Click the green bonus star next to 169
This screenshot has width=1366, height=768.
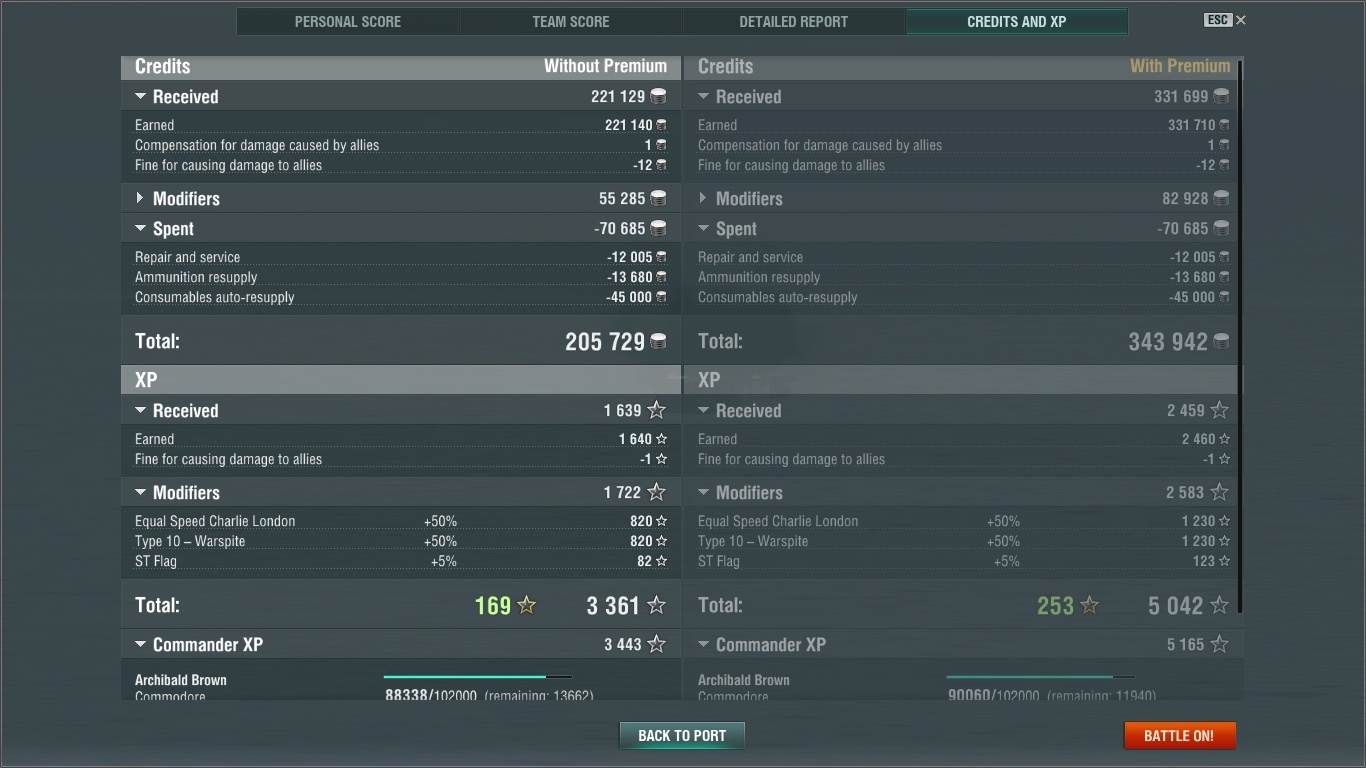coord(526,605)
